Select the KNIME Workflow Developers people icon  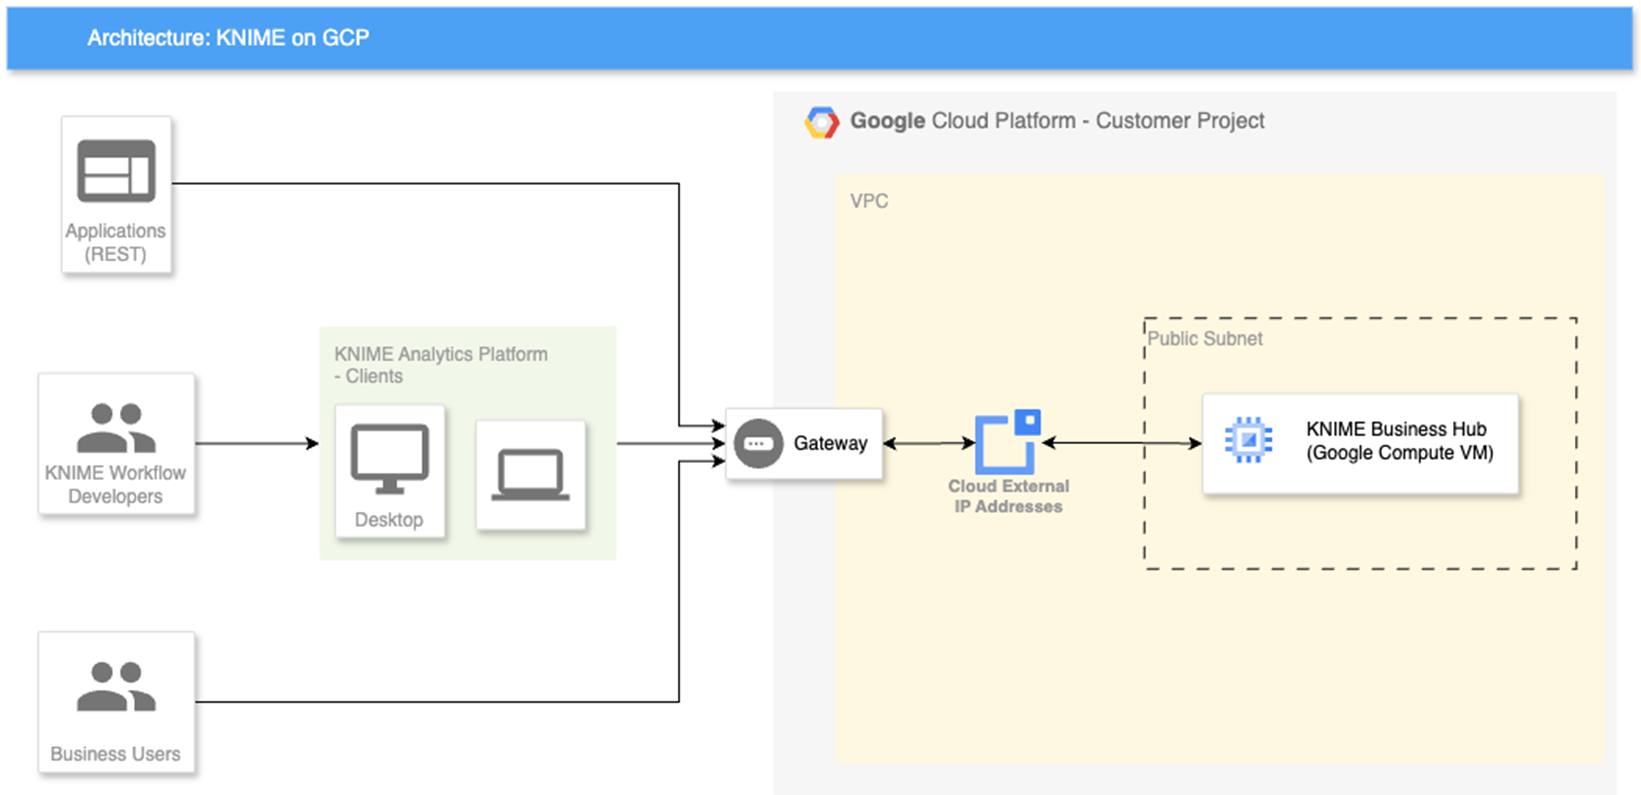116,428
